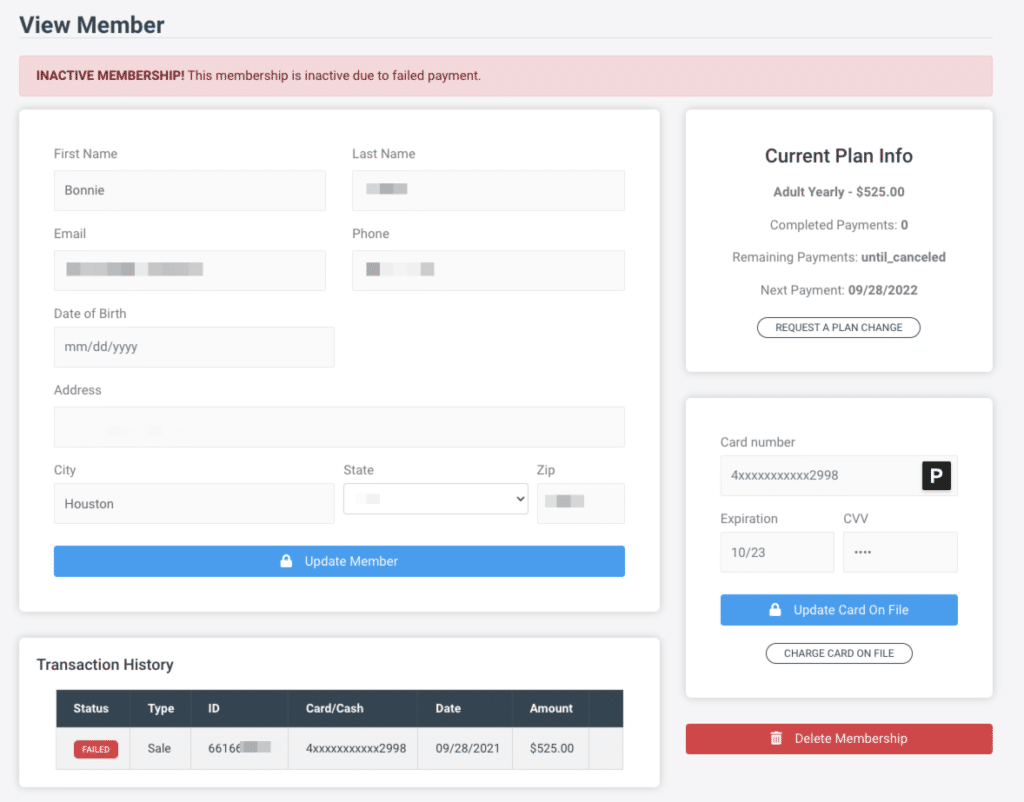Screen dimensions: 1024x802
Task: Click the Status column header
Action: tap(91, 709)
